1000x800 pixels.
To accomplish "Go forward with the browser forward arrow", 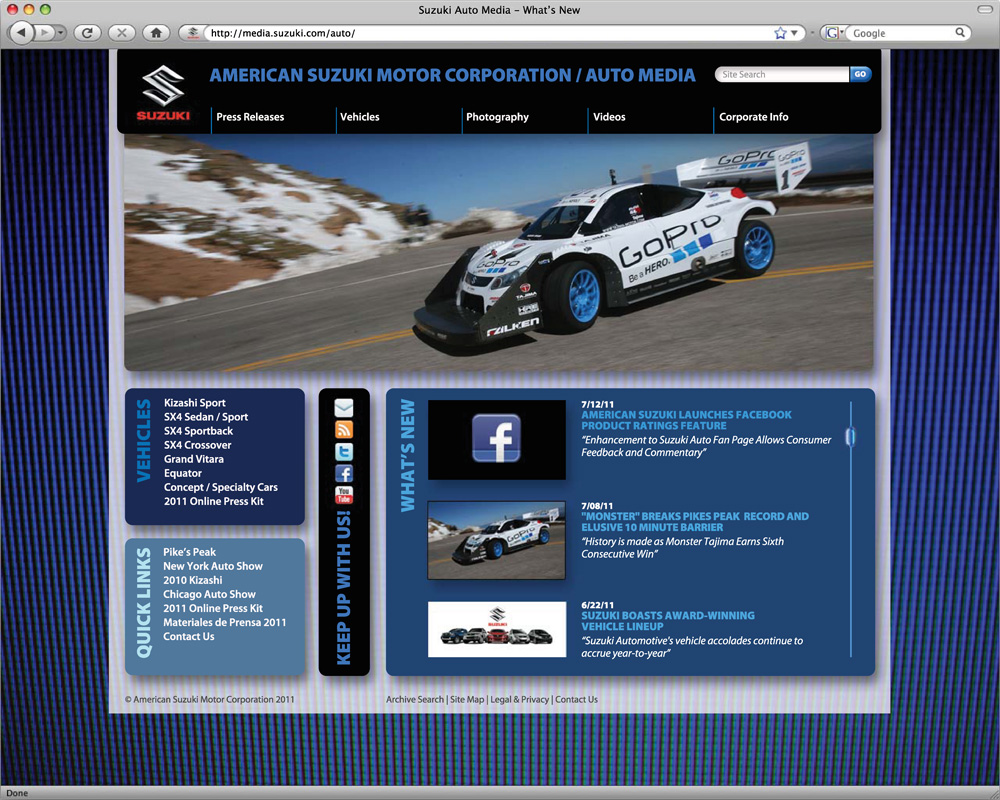I will [x=44, y=33].
